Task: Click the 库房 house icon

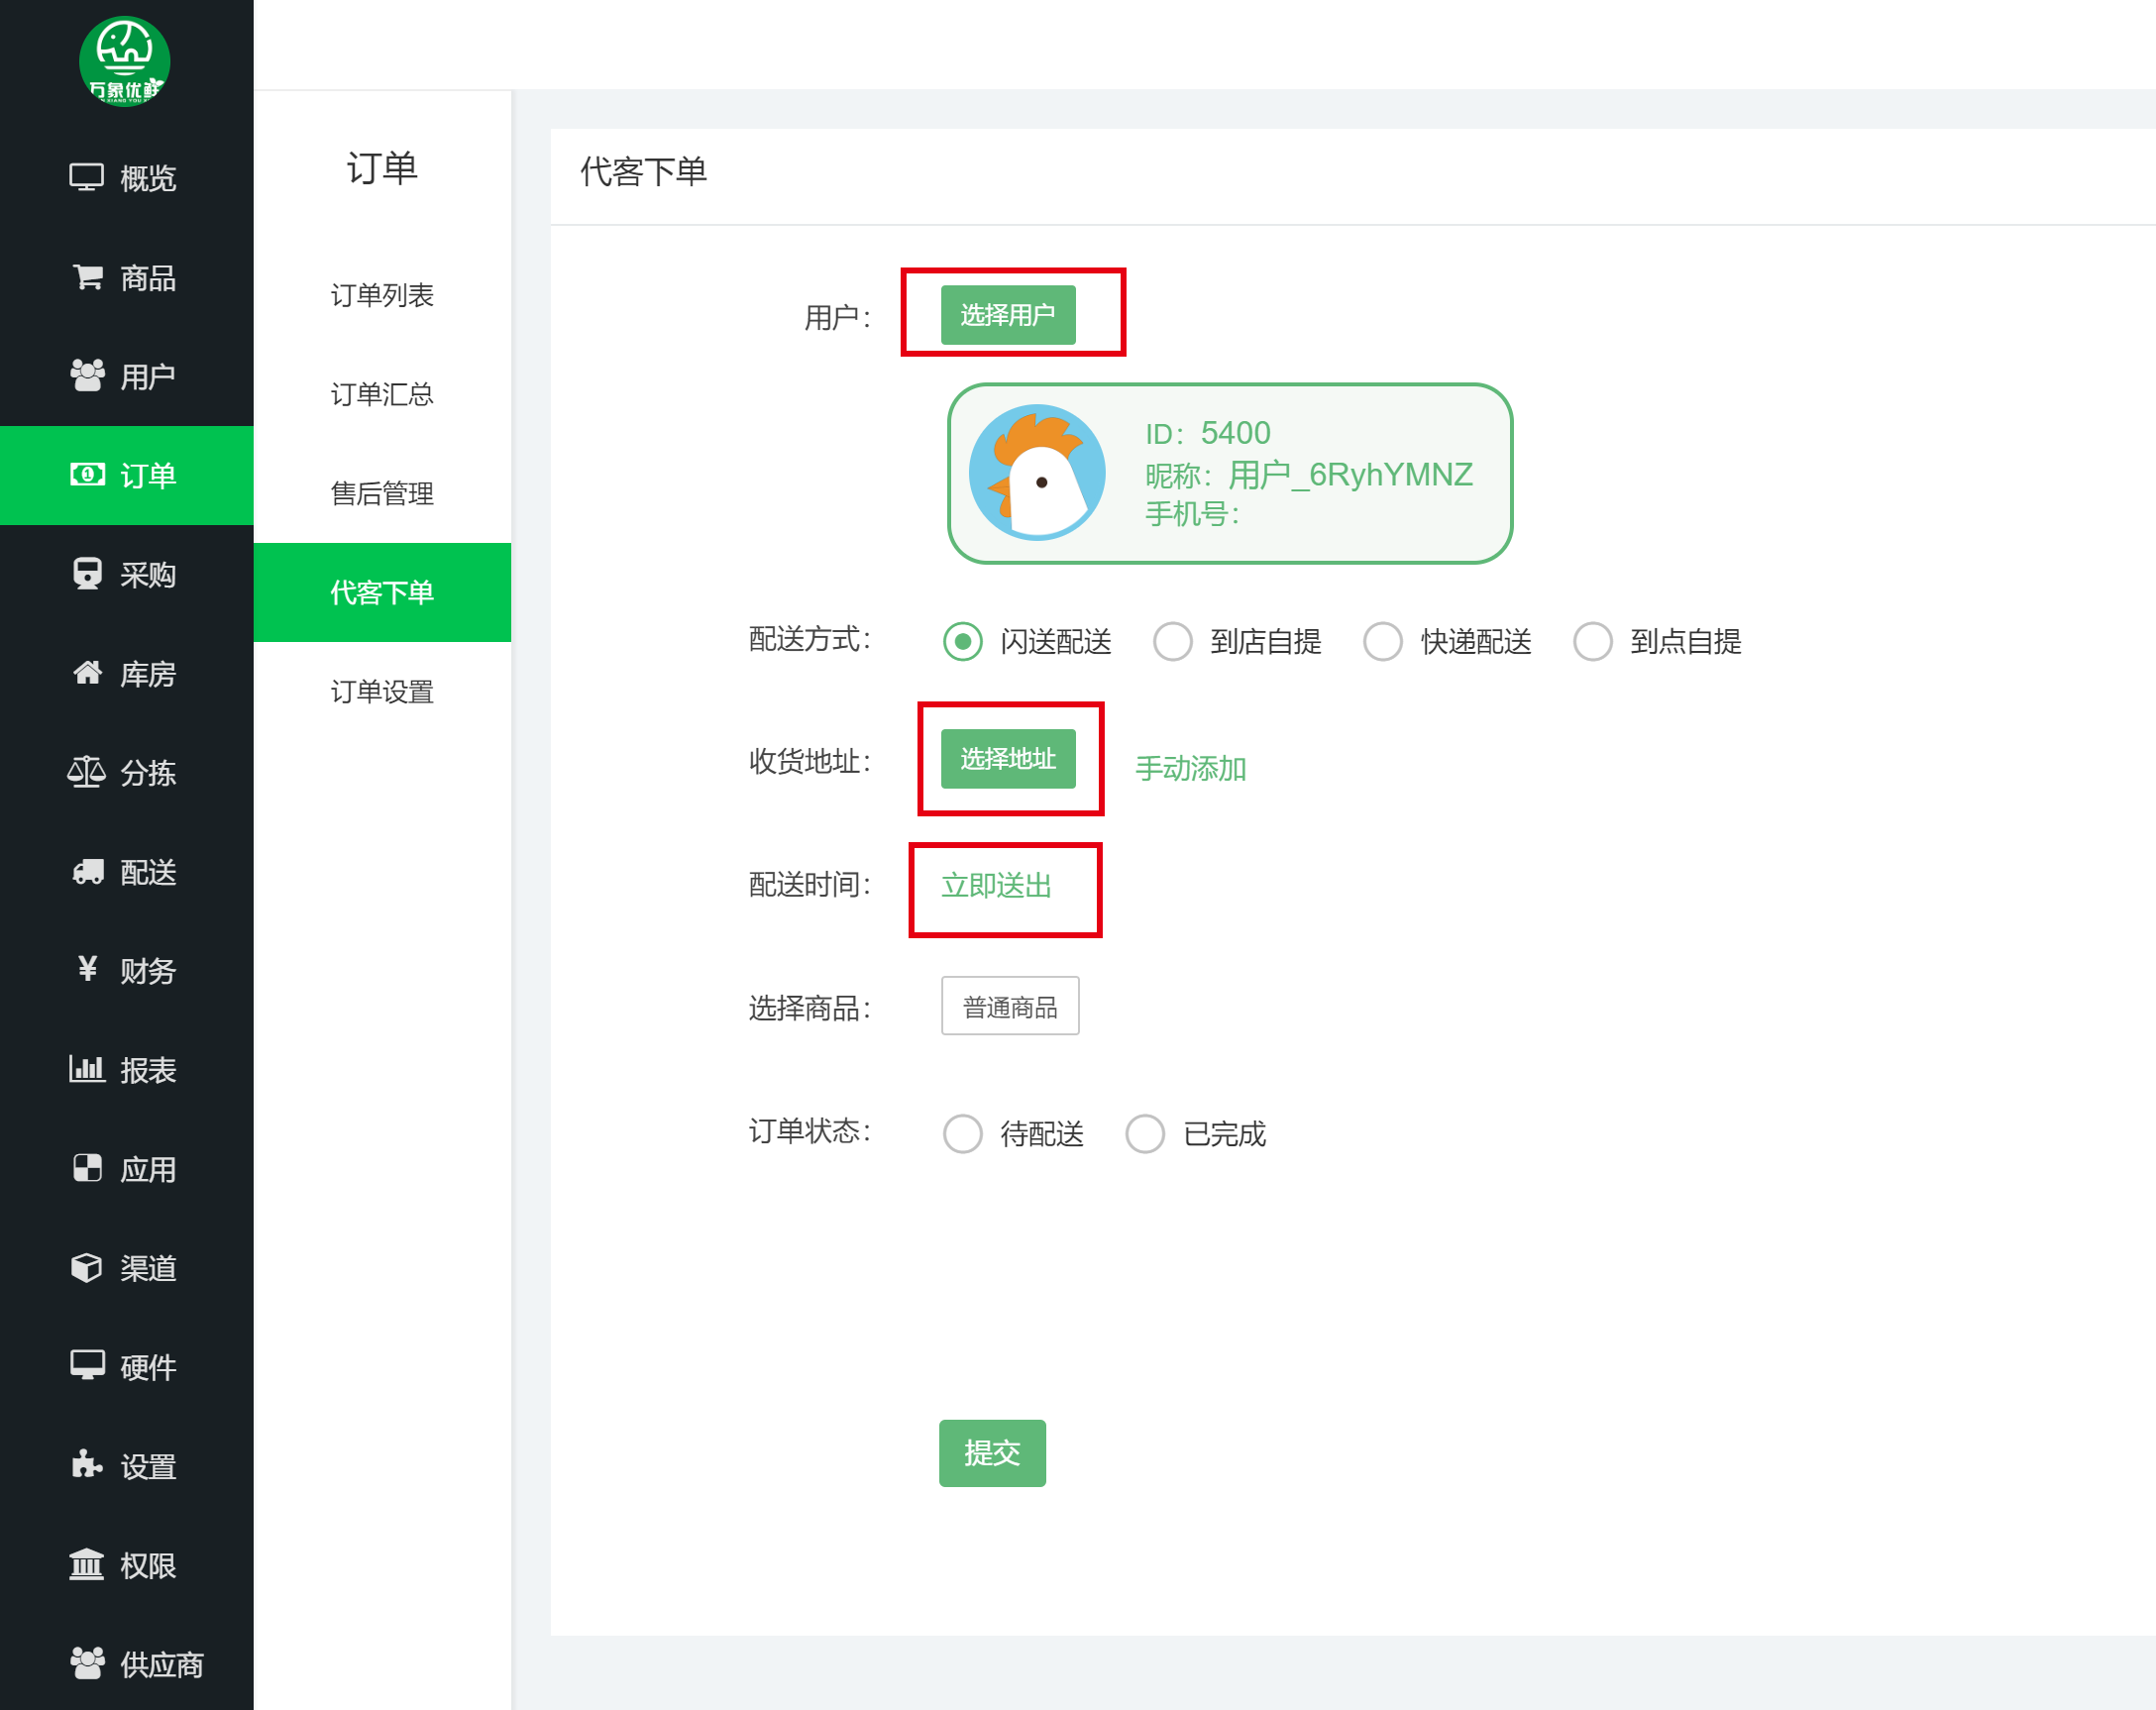Action: [87, 673]
